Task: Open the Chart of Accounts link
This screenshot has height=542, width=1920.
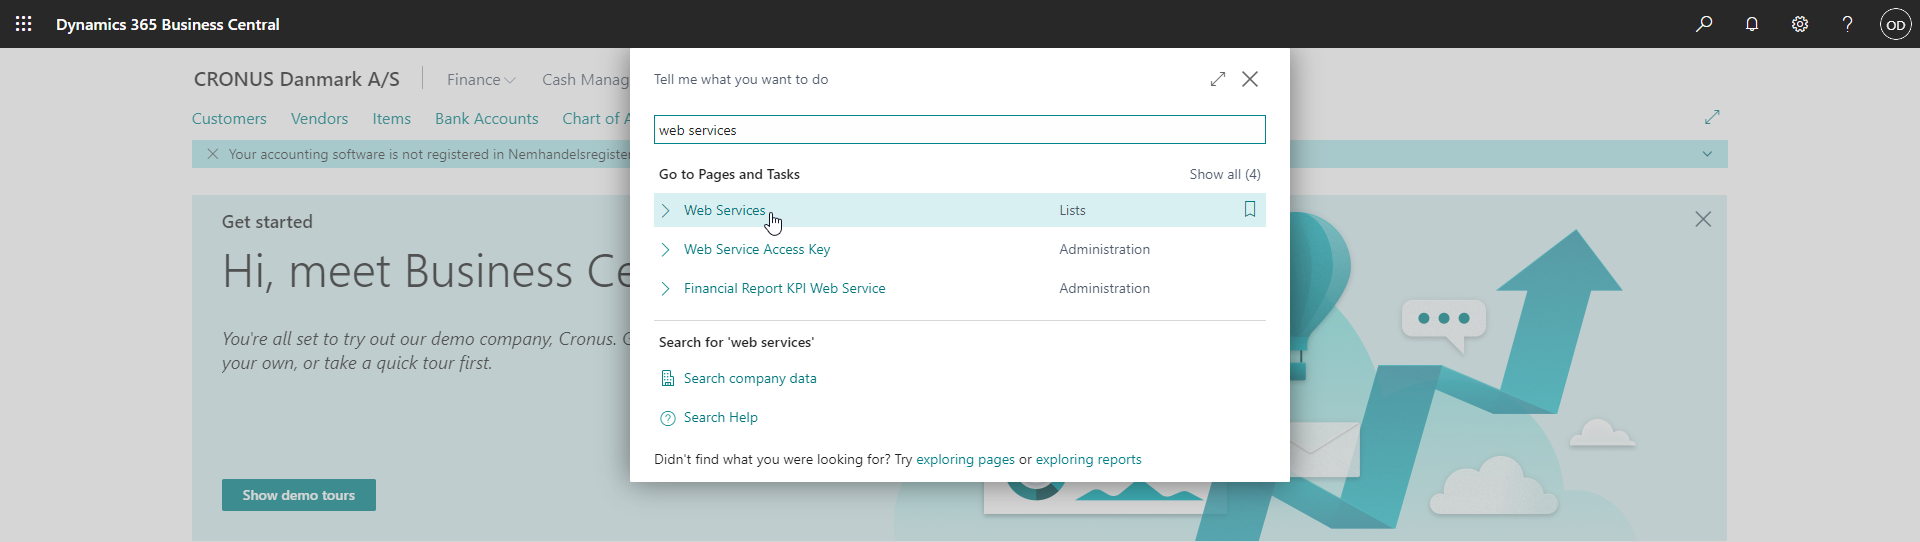Action: click(596, 118)
